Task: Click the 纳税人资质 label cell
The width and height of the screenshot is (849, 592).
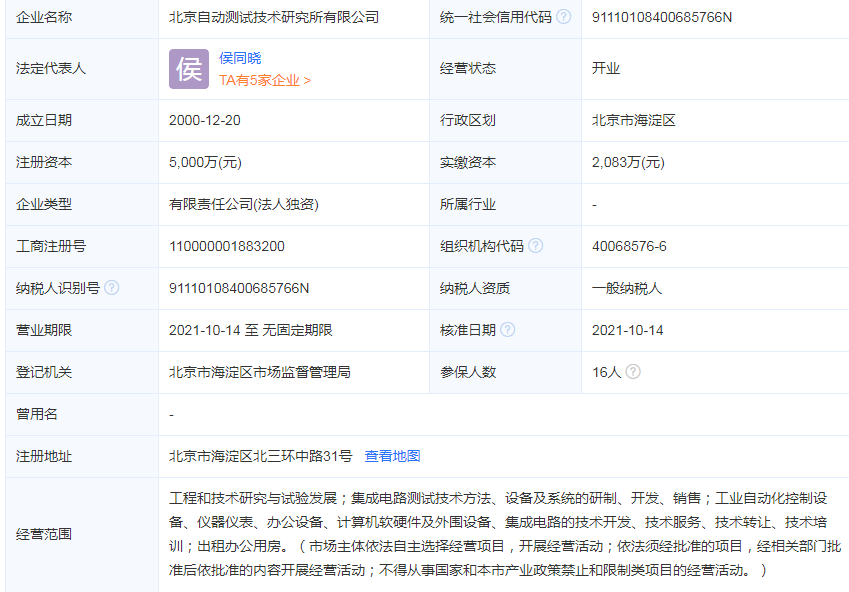Action: pos(505,288)
